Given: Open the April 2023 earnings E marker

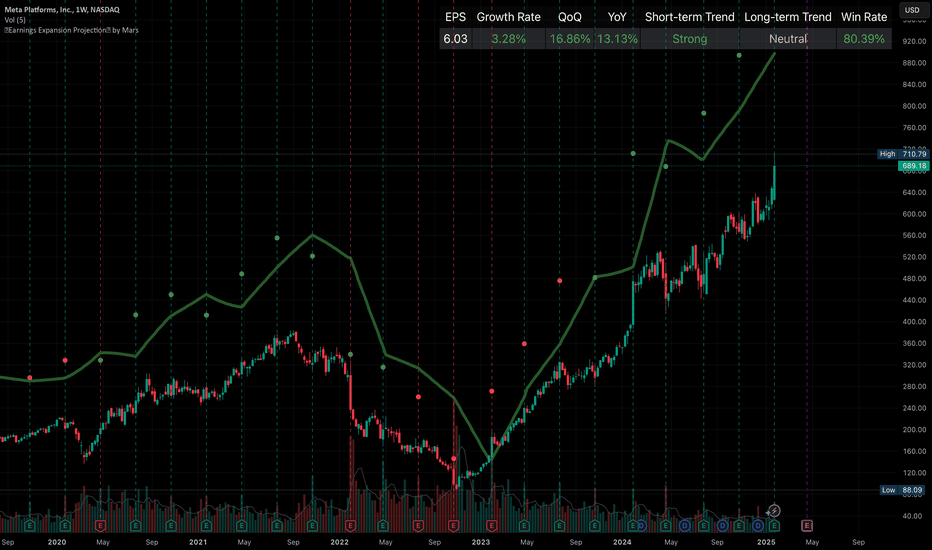Looking at the screenshot, I should (524, 526).
